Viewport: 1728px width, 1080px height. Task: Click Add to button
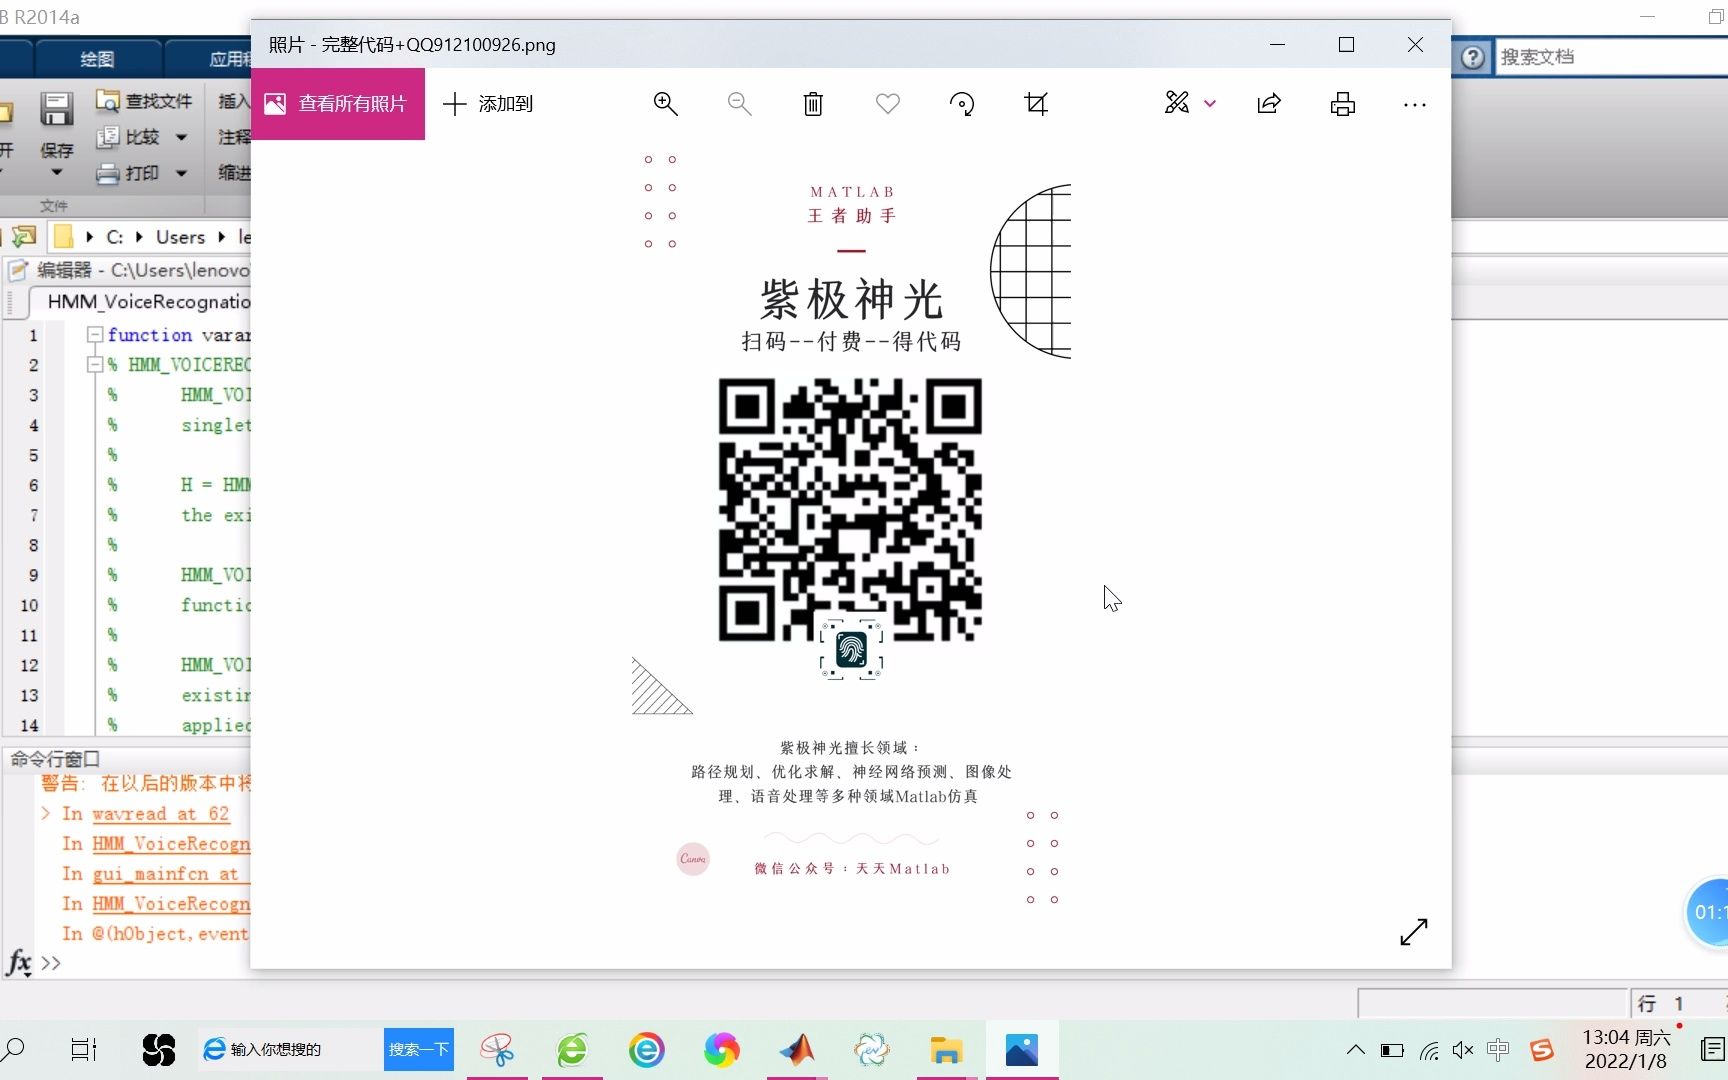coord(488,104)
